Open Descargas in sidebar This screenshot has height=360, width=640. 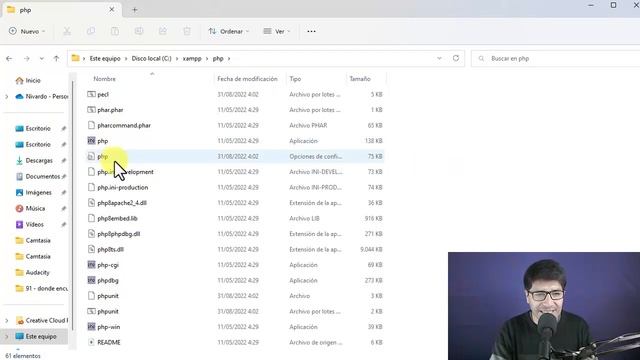[x=34, y=161]
